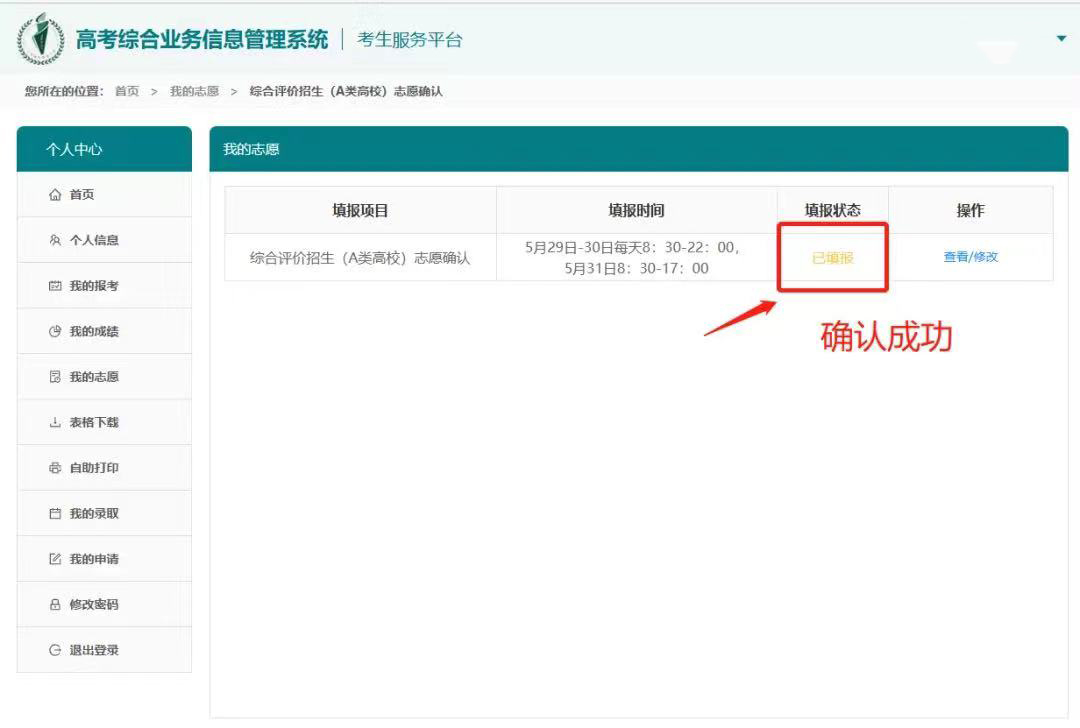The height and width of the screenshot is (728, 1080).
Task: Expand the top-right user dropdown arrow
Action: [1061, 39]
